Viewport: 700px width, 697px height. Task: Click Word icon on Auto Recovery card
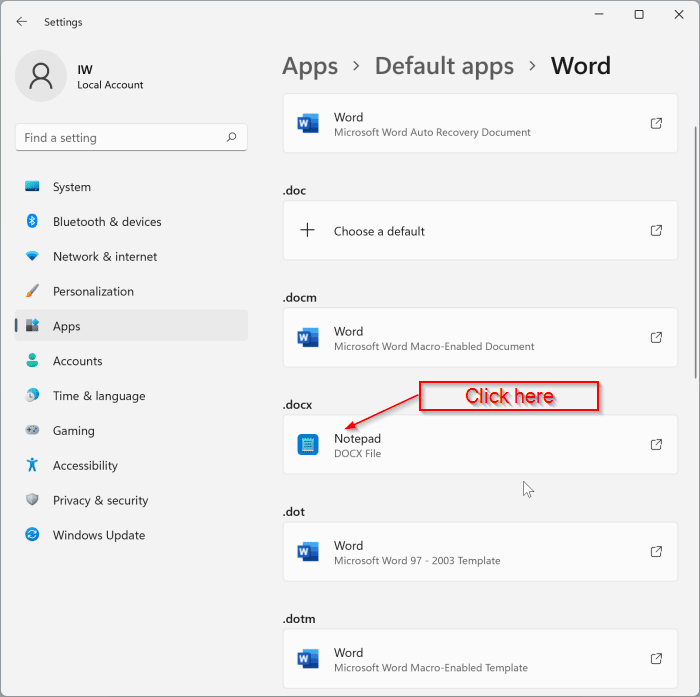(308, 123)
